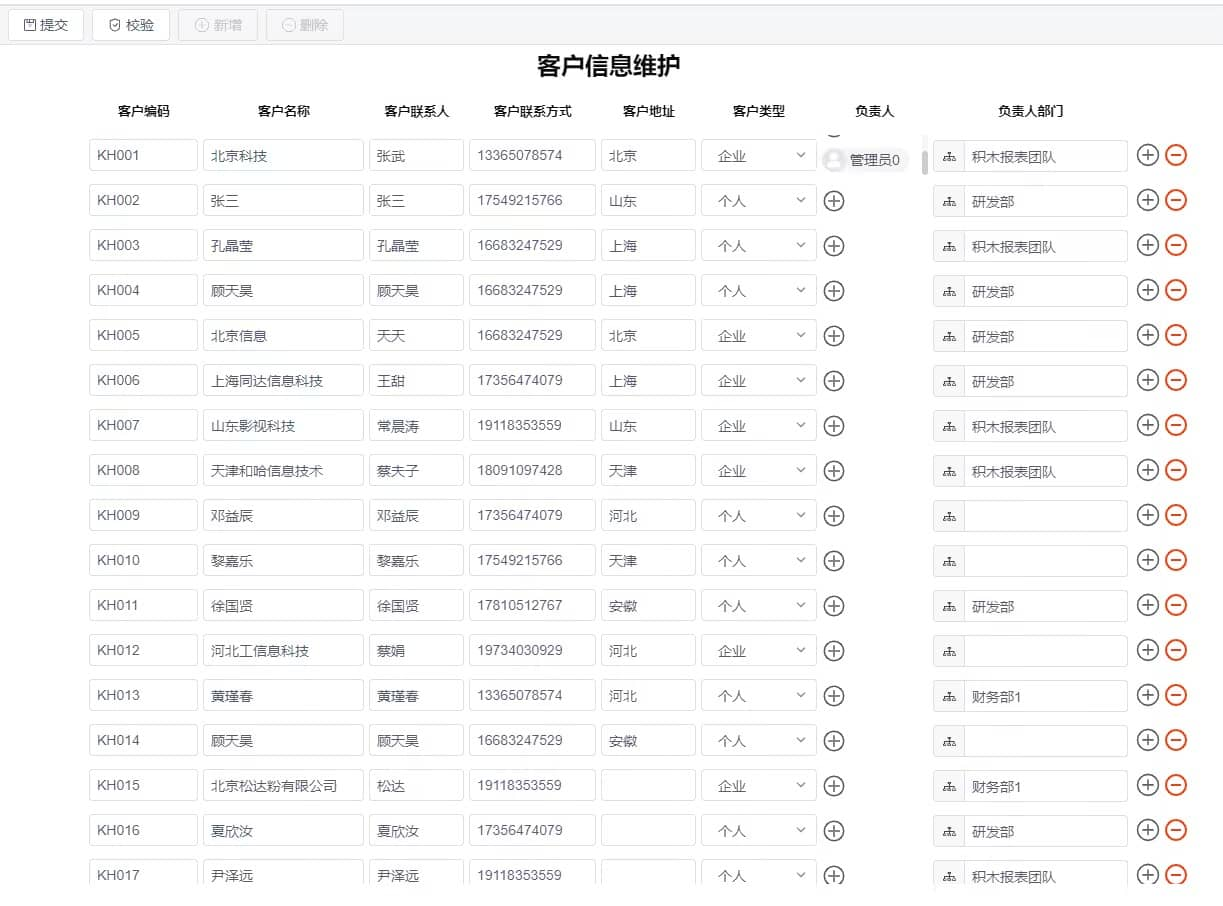Add 负责人 for row KH011
Image resolution: width=1223 pixels, height=906 pixels.
(834, 606)
